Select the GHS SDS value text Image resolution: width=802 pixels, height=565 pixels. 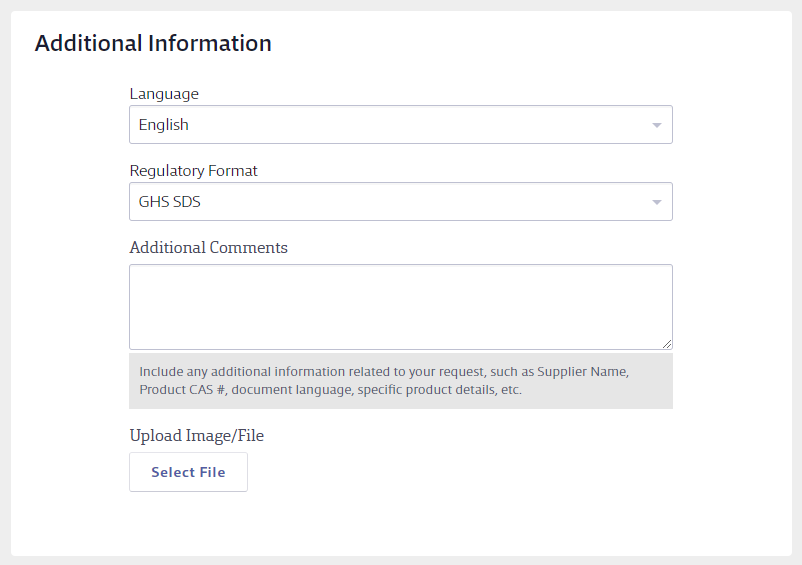[169, 201]
